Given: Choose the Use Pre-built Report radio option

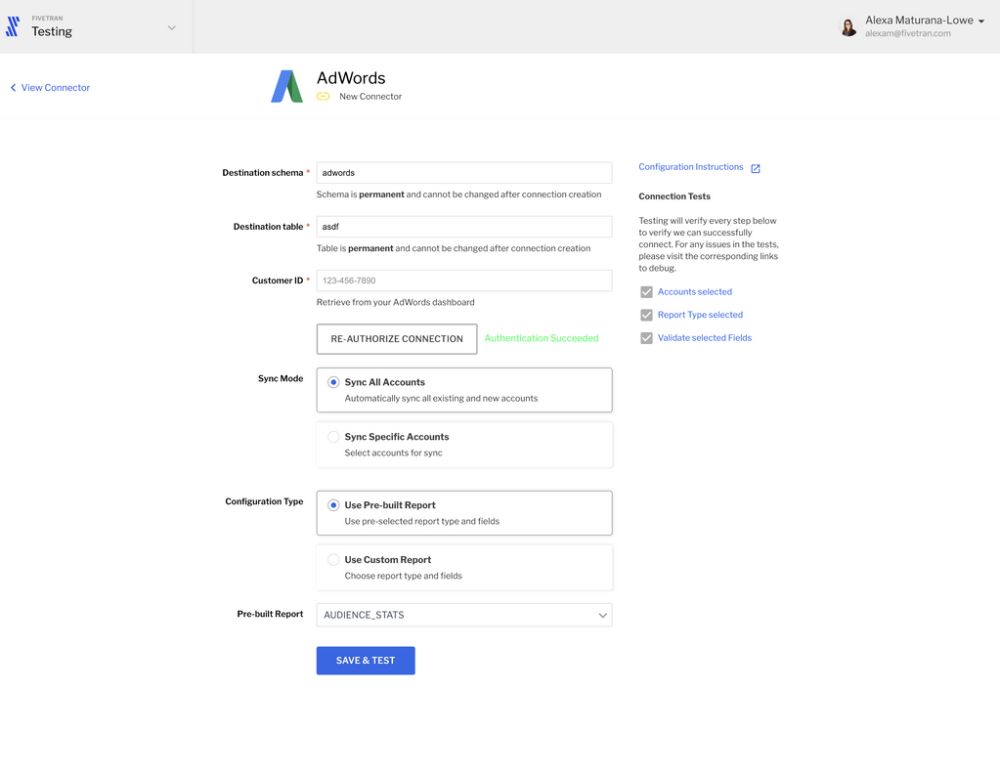Looking at the screenshot, I should (333, 505).
